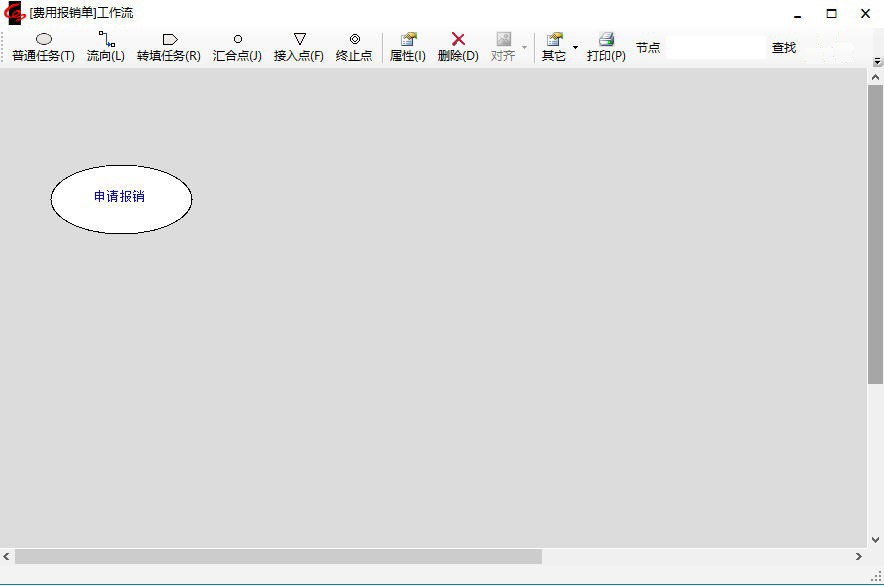Select the 申请报销 workflow node

coord(121,199)
